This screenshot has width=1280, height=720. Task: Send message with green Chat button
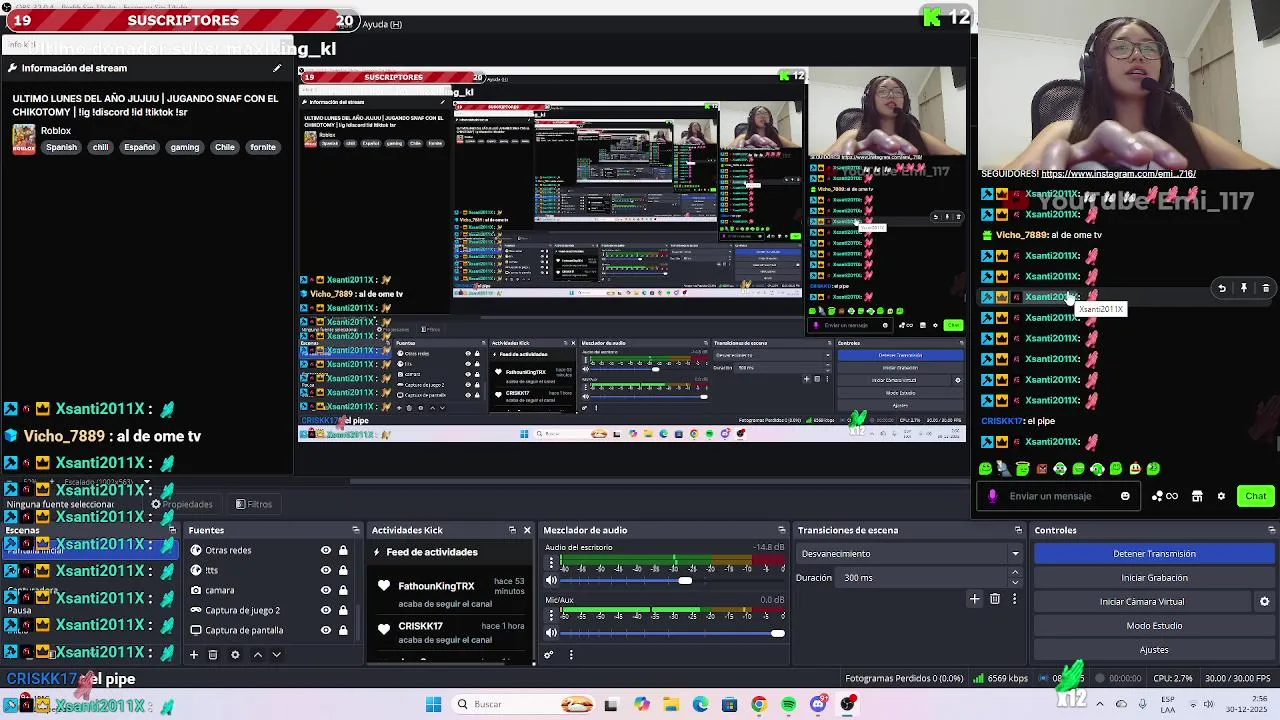point(1256,496)
